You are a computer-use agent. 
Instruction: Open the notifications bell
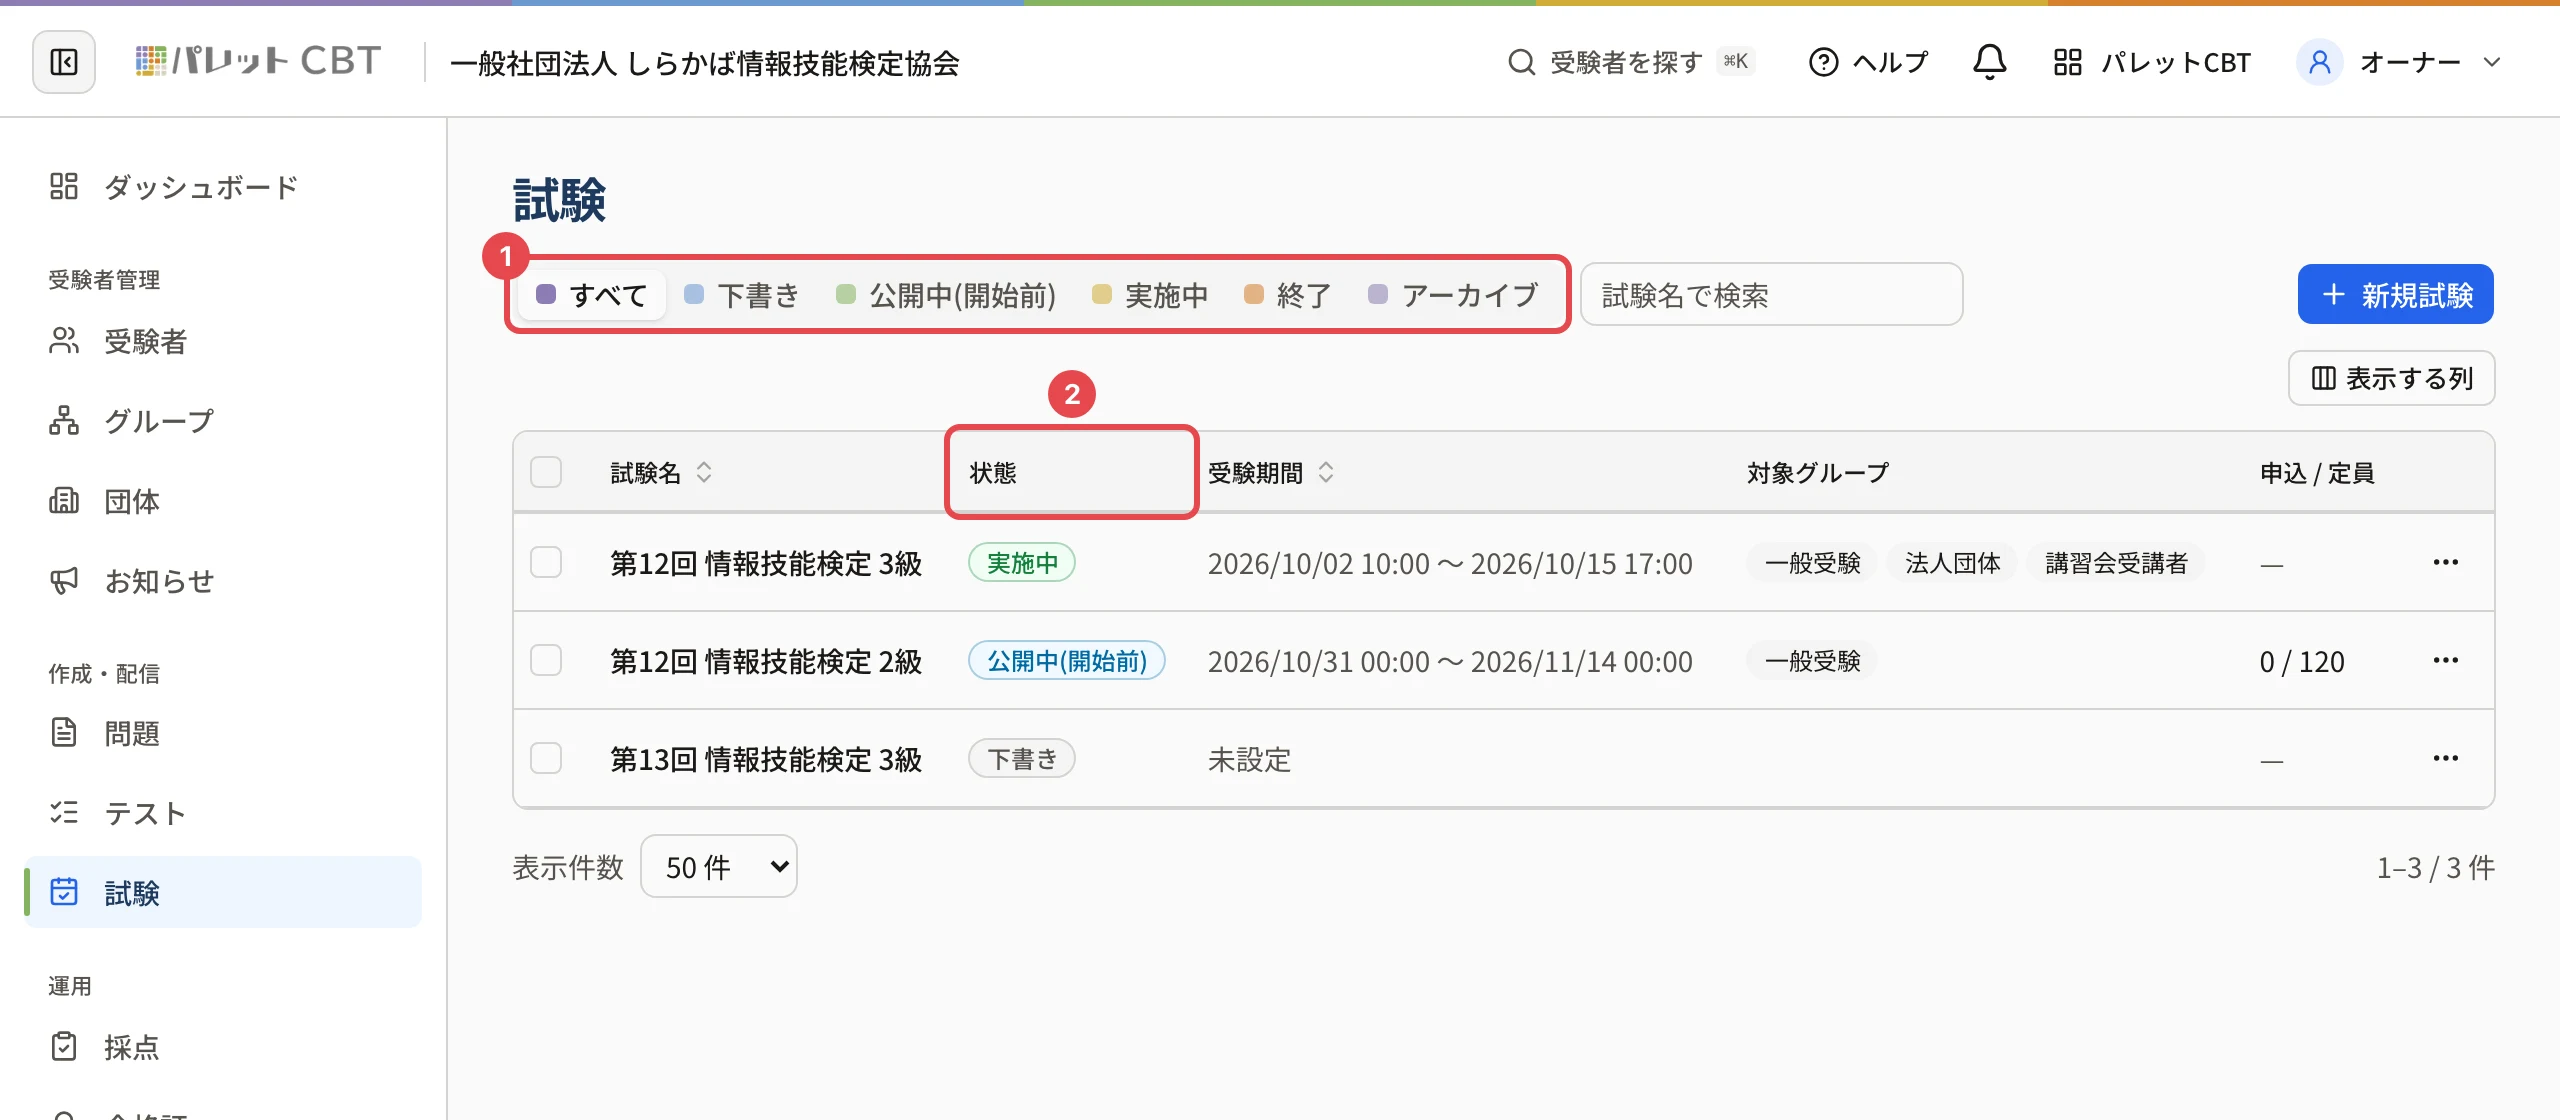1989,62
